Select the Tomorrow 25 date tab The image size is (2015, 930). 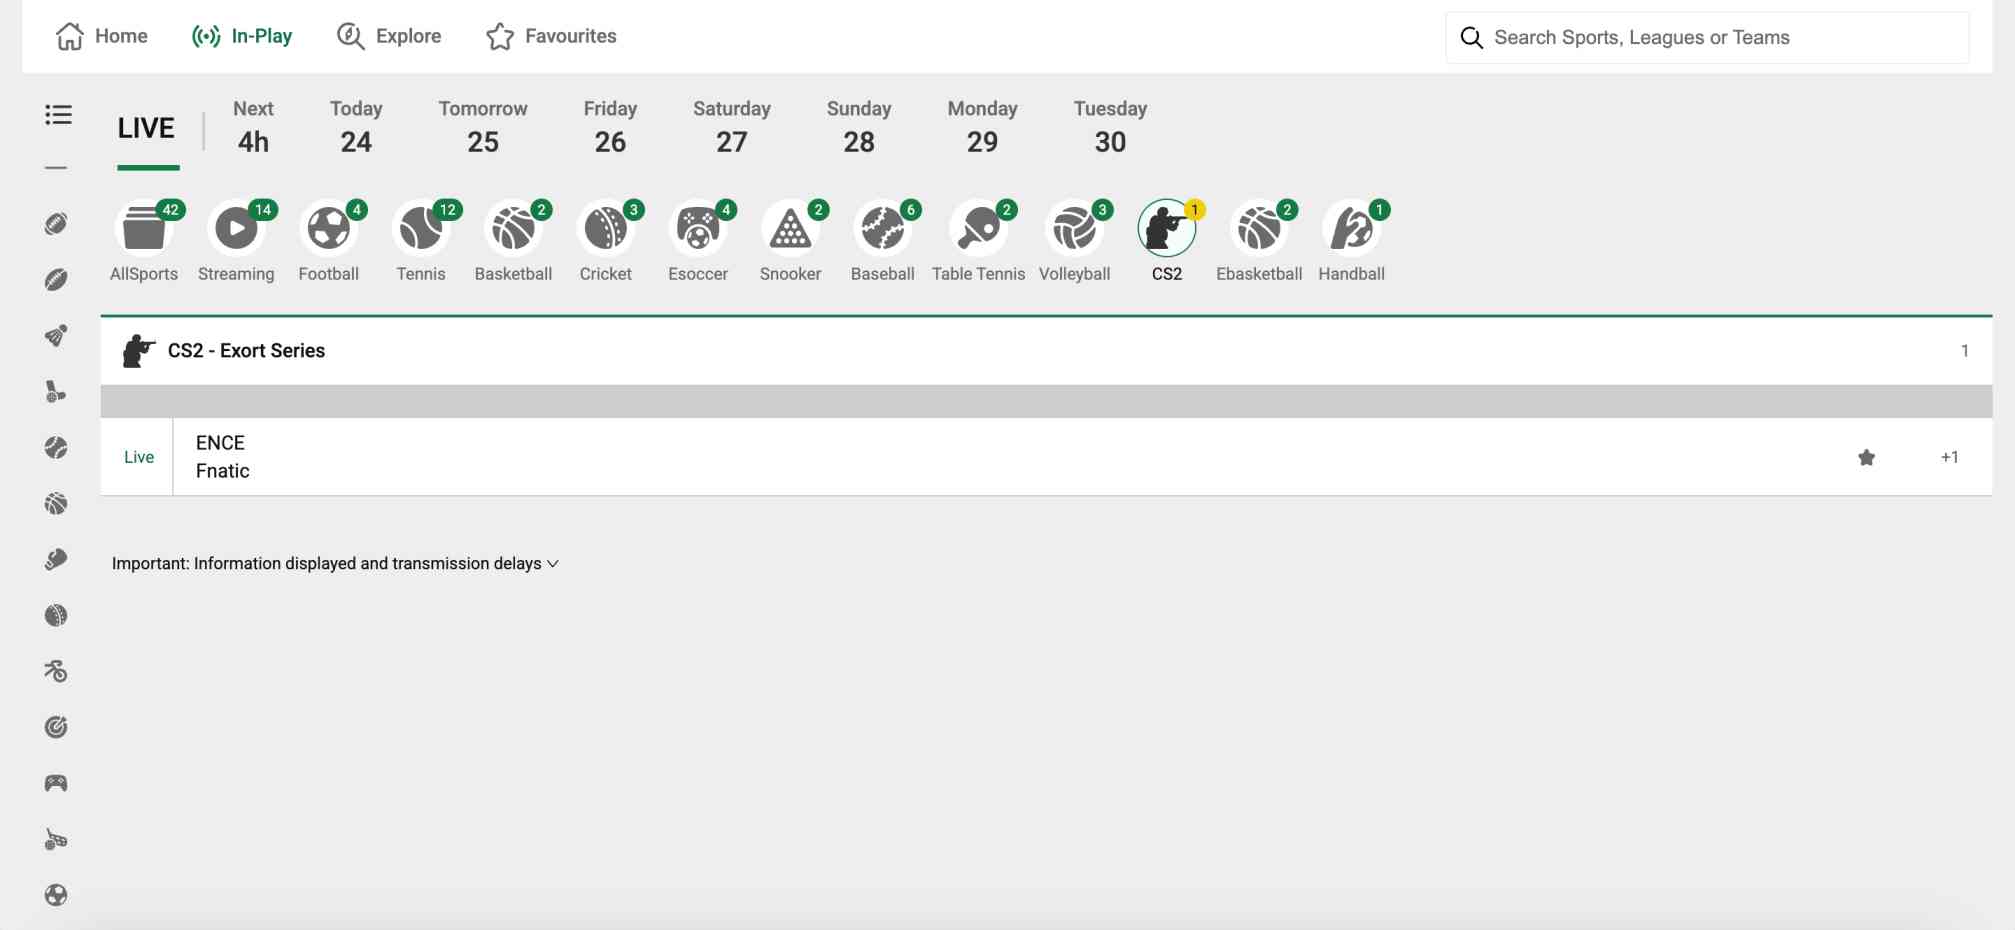click(x=482, y=127)
